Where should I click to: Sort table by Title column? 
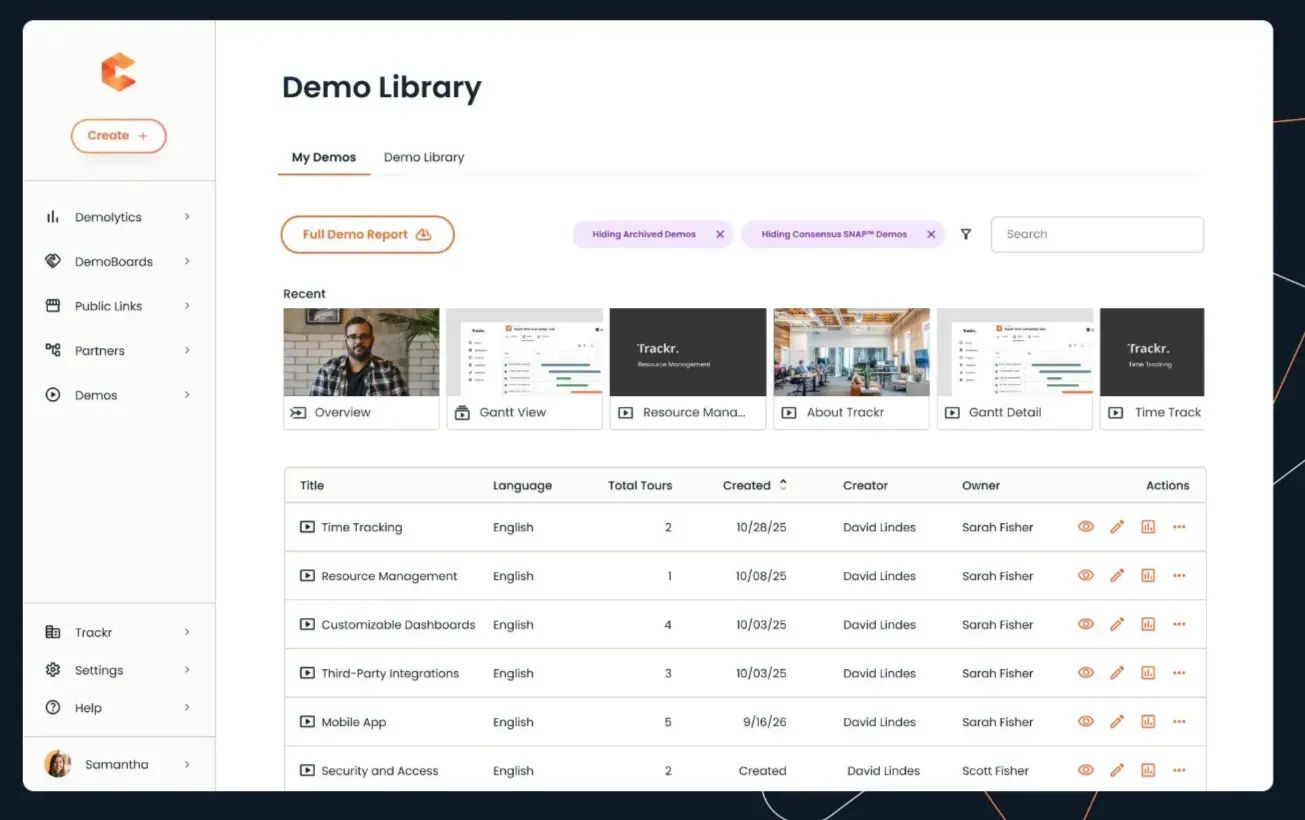click(x=312, y=485)
